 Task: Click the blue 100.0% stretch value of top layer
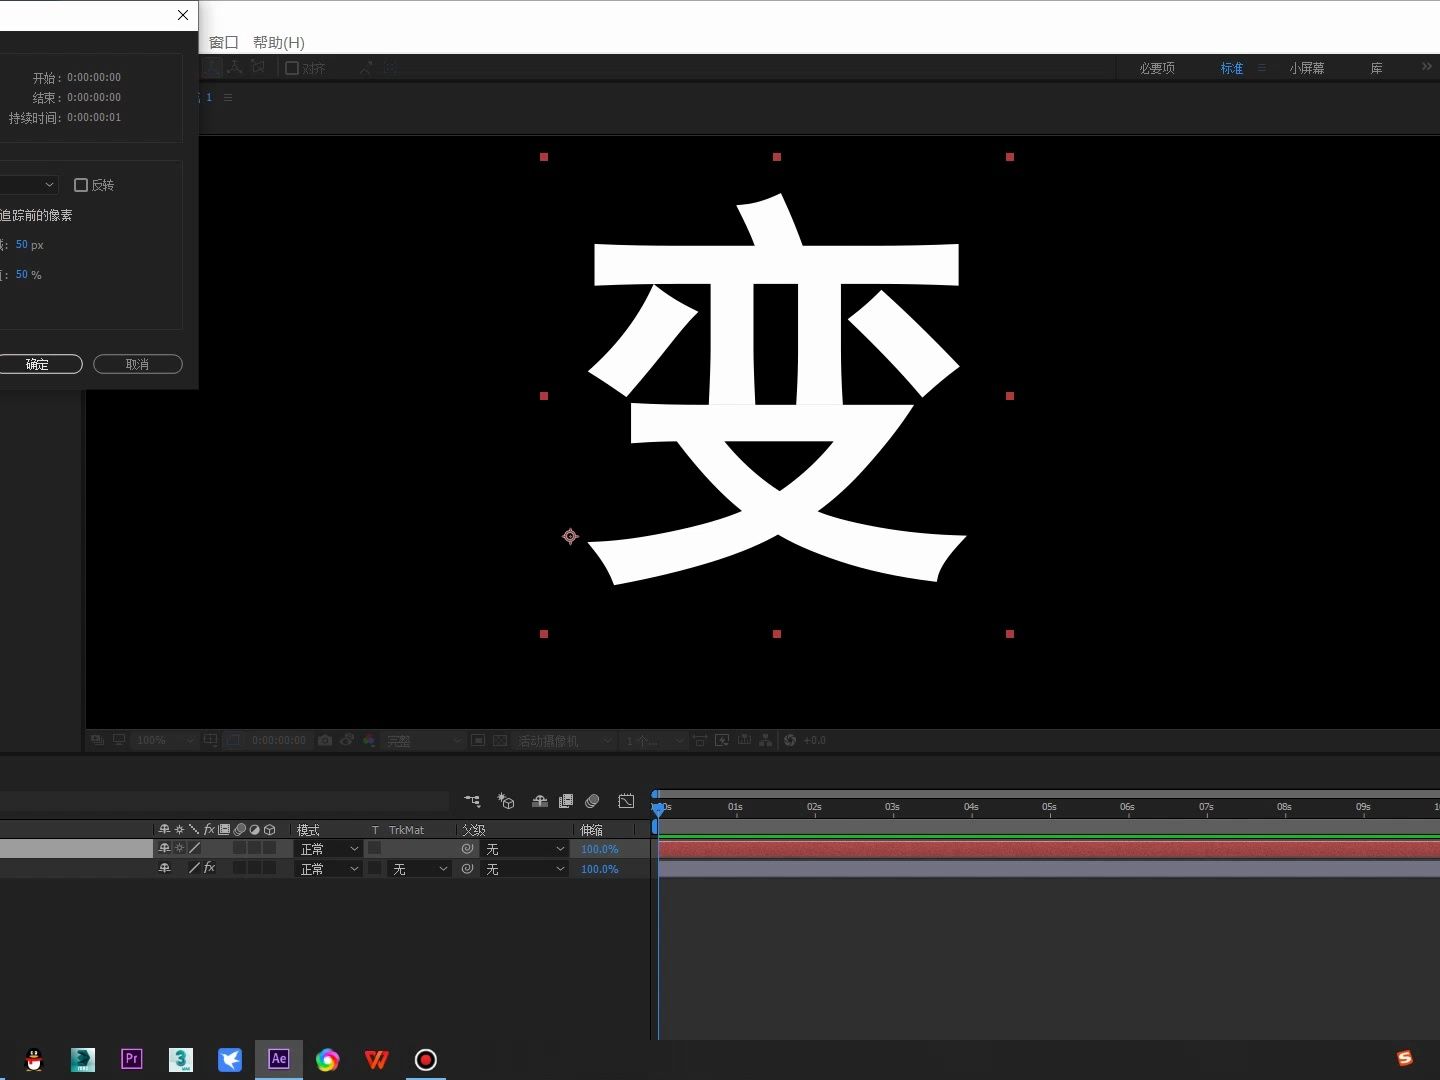(x=599, y=848)
